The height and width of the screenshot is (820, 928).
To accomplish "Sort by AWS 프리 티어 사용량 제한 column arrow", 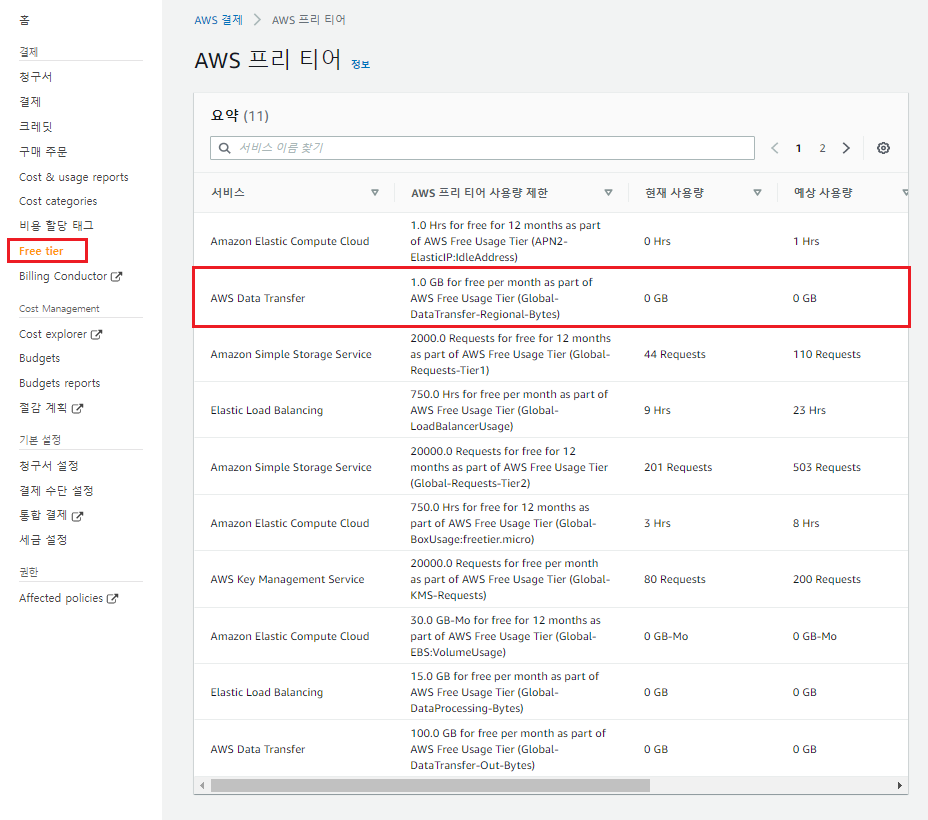I will (x=608, y=192).
